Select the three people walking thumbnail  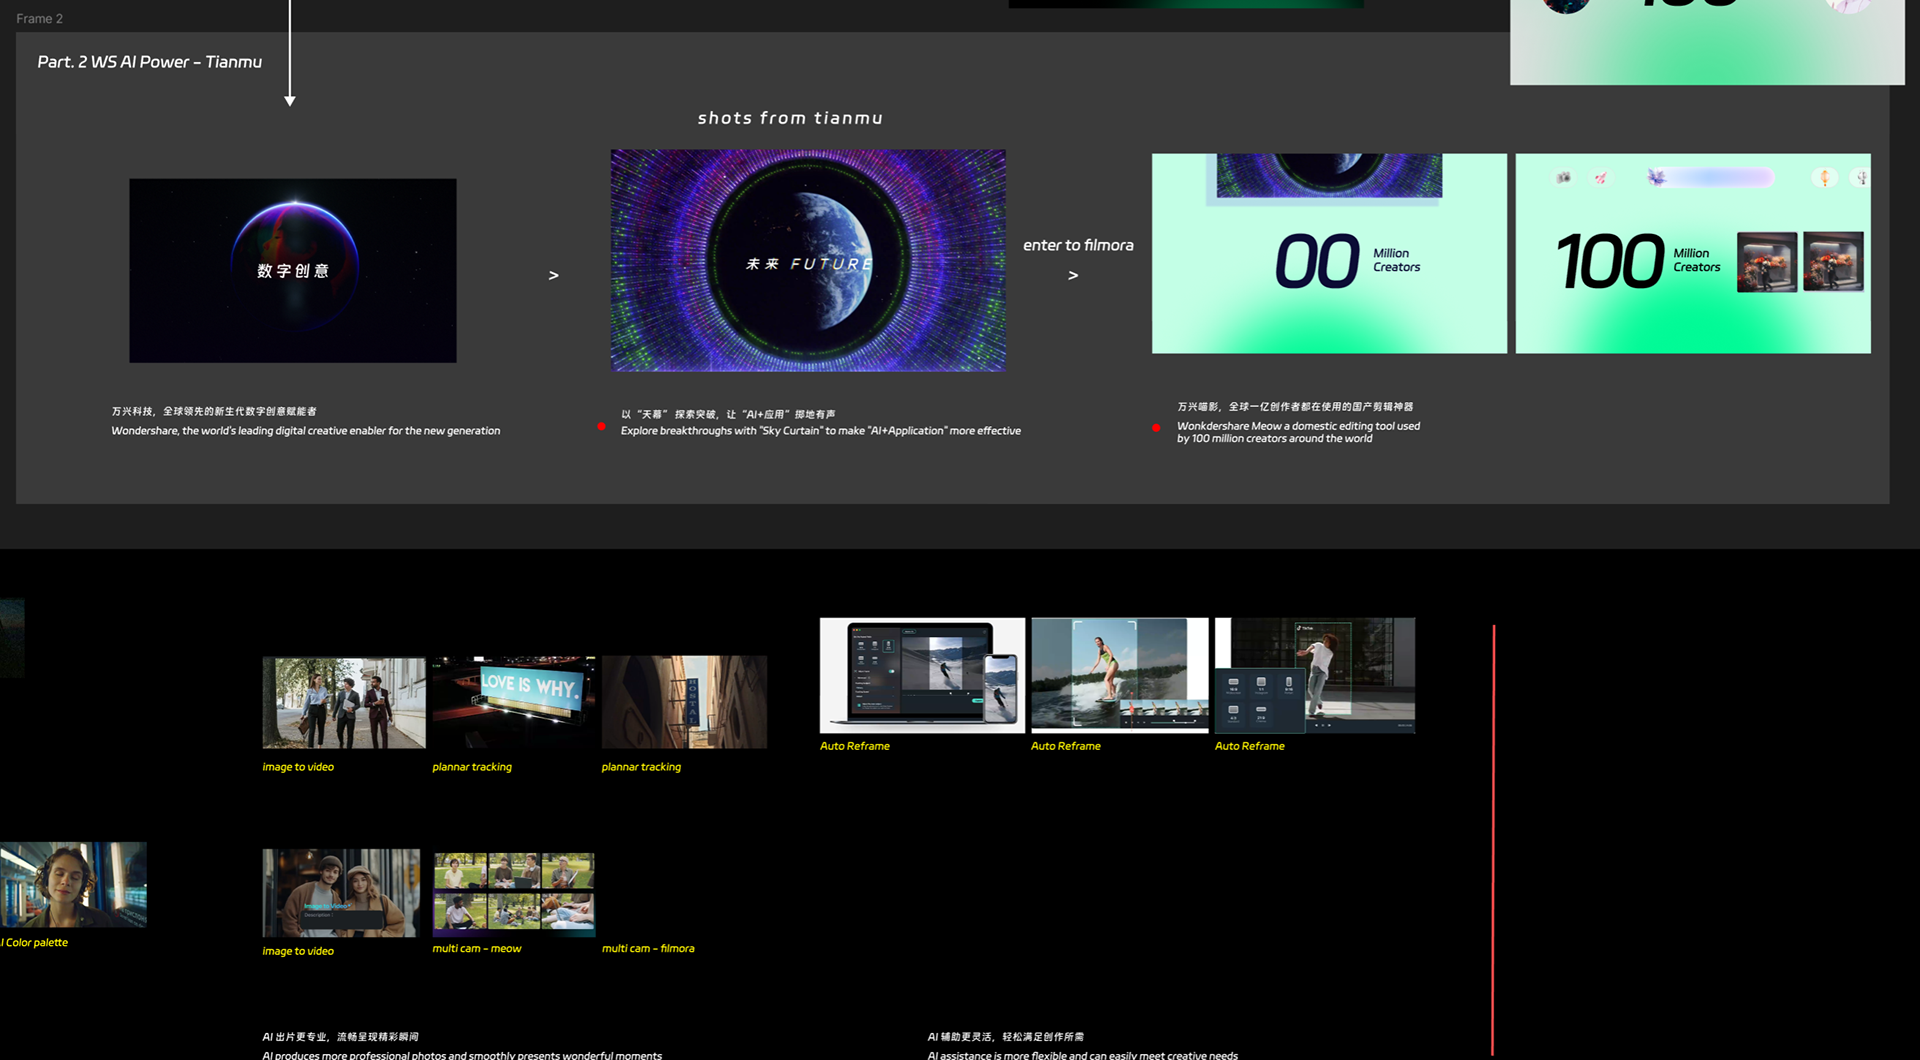pos(344,702)
